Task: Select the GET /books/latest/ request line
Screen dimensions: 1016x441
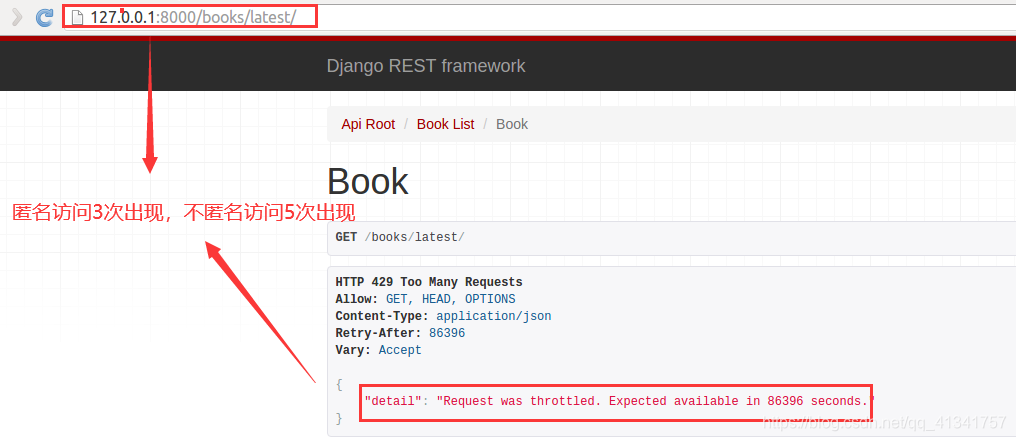Action: pos(400,237)
